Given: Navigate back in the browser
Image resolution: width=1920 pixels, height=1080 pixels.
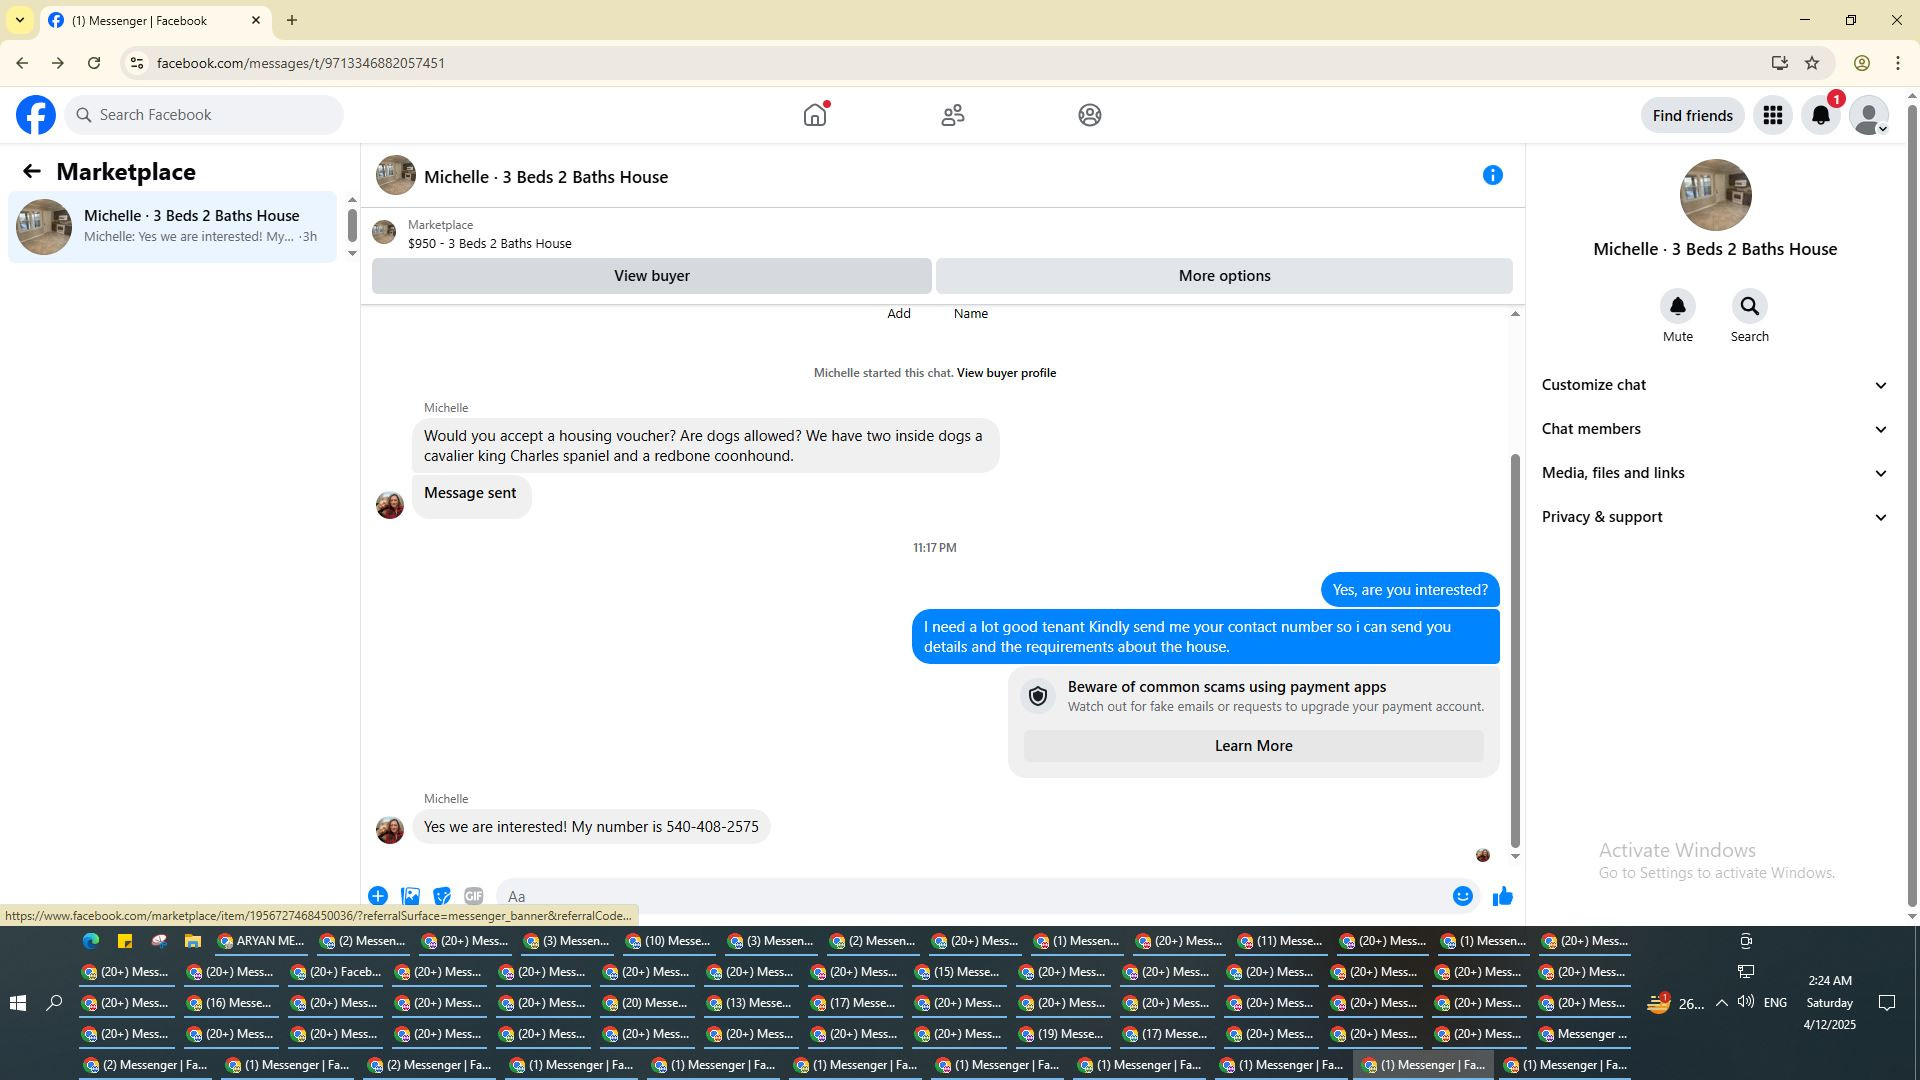Looking at the screenshot, I should [22, 63].
